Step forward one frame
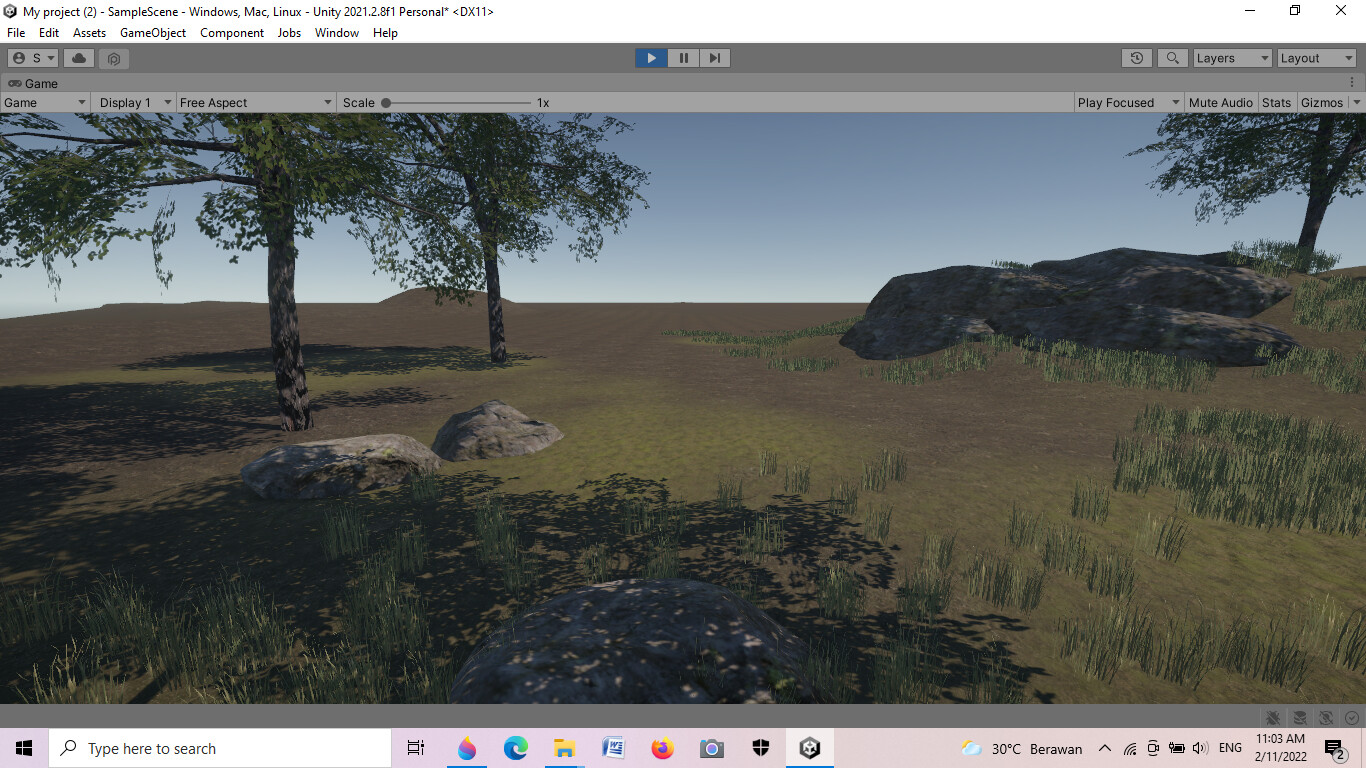 pyautogui.click(x=714, y=57)
